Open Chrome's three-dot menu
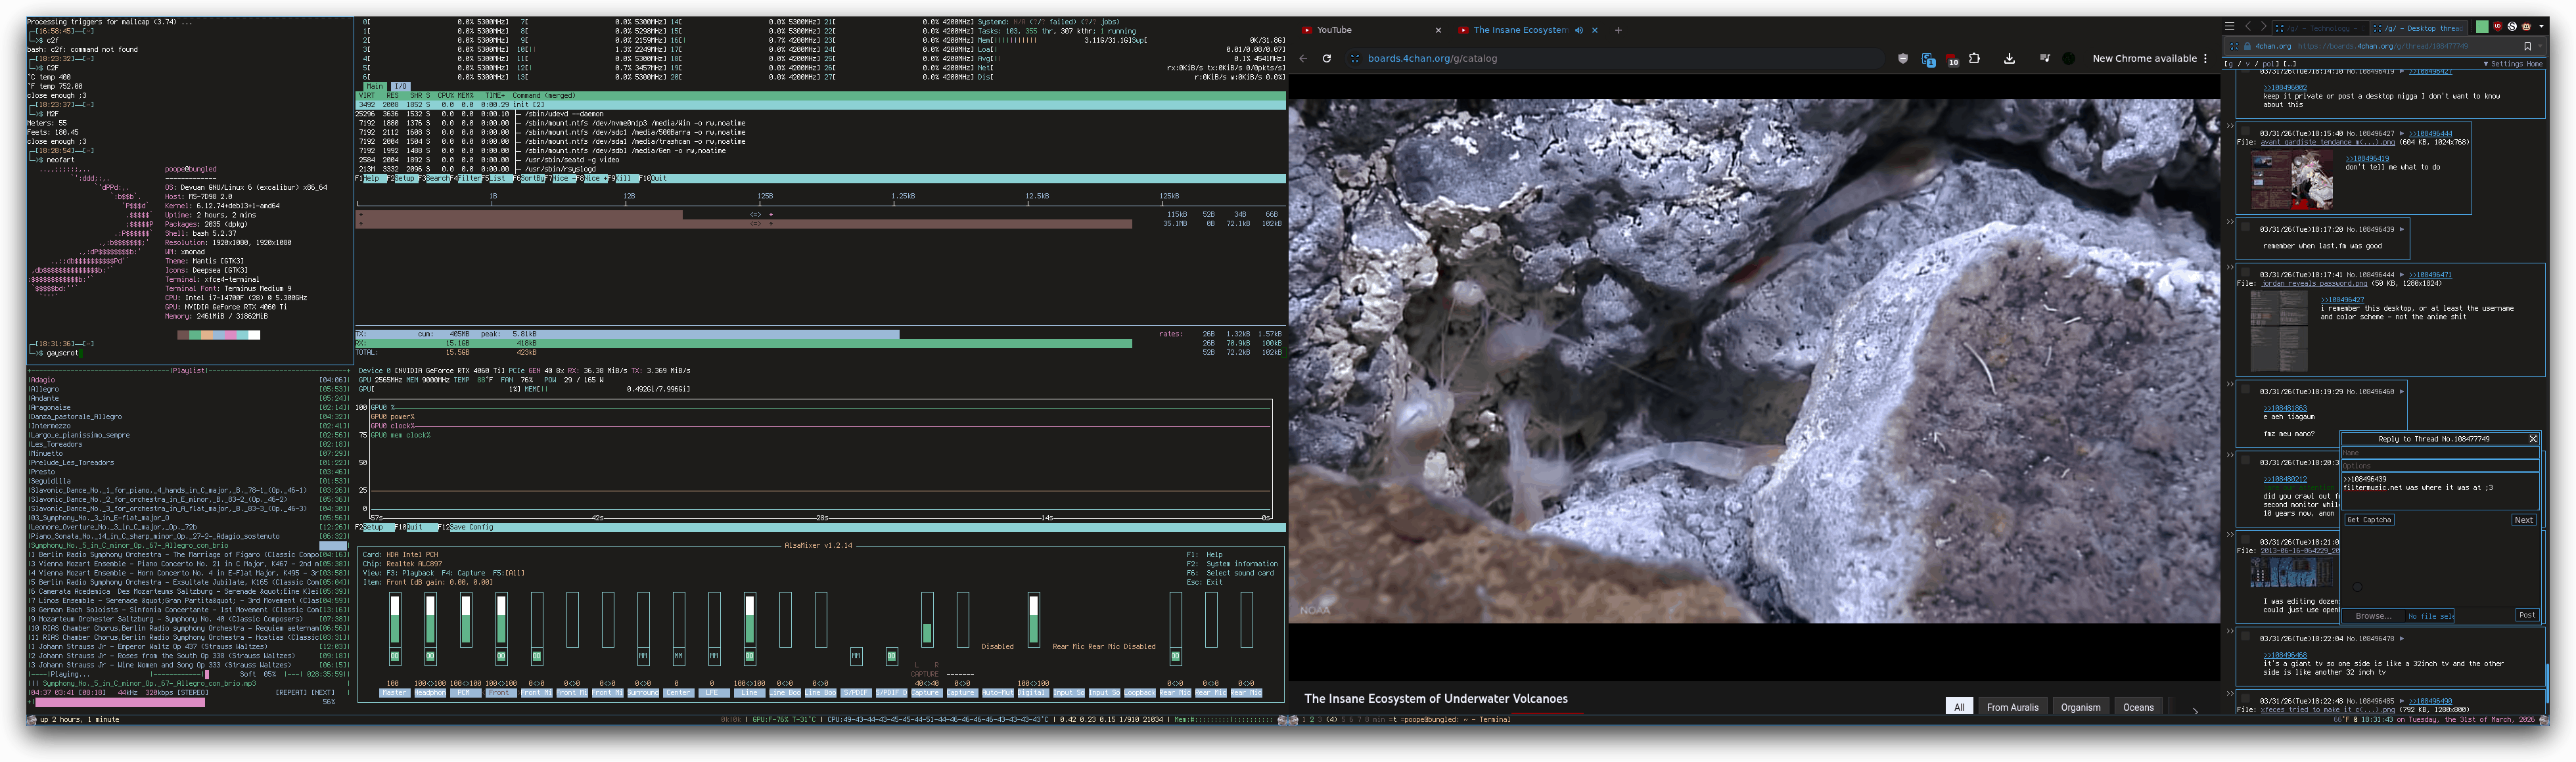This screenshot has width=2576, height=762. point(2205,59)
